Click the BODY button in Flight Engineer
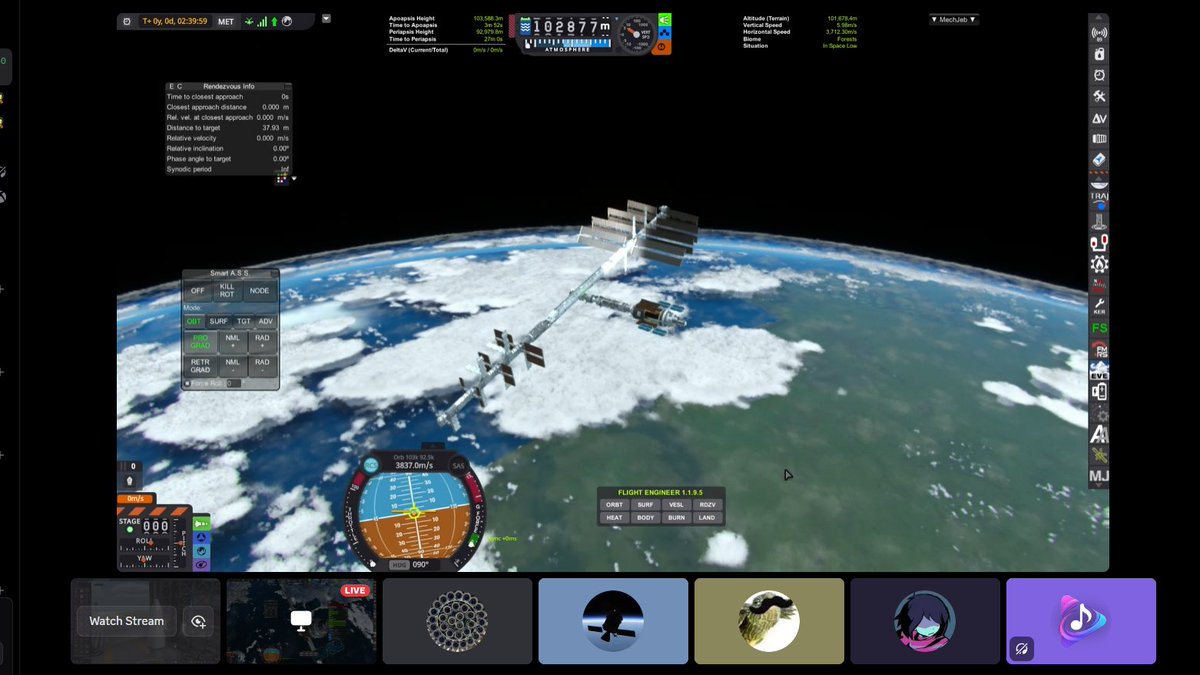Image resolution: width=1200 pixels, height=675 pixels. click(x=645, y=518)
